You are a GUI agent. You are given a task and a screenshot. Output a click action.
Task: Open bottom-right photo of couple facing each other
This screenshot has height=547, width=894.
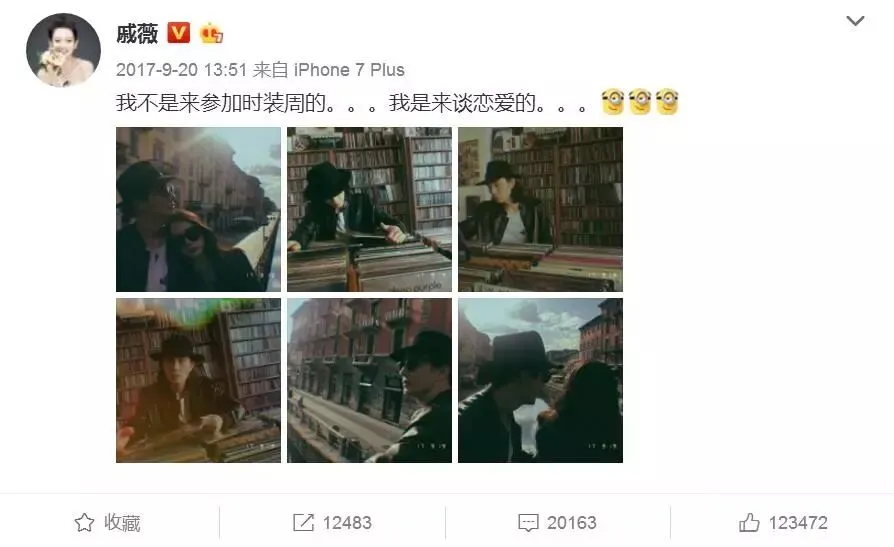tap(541, 380)
